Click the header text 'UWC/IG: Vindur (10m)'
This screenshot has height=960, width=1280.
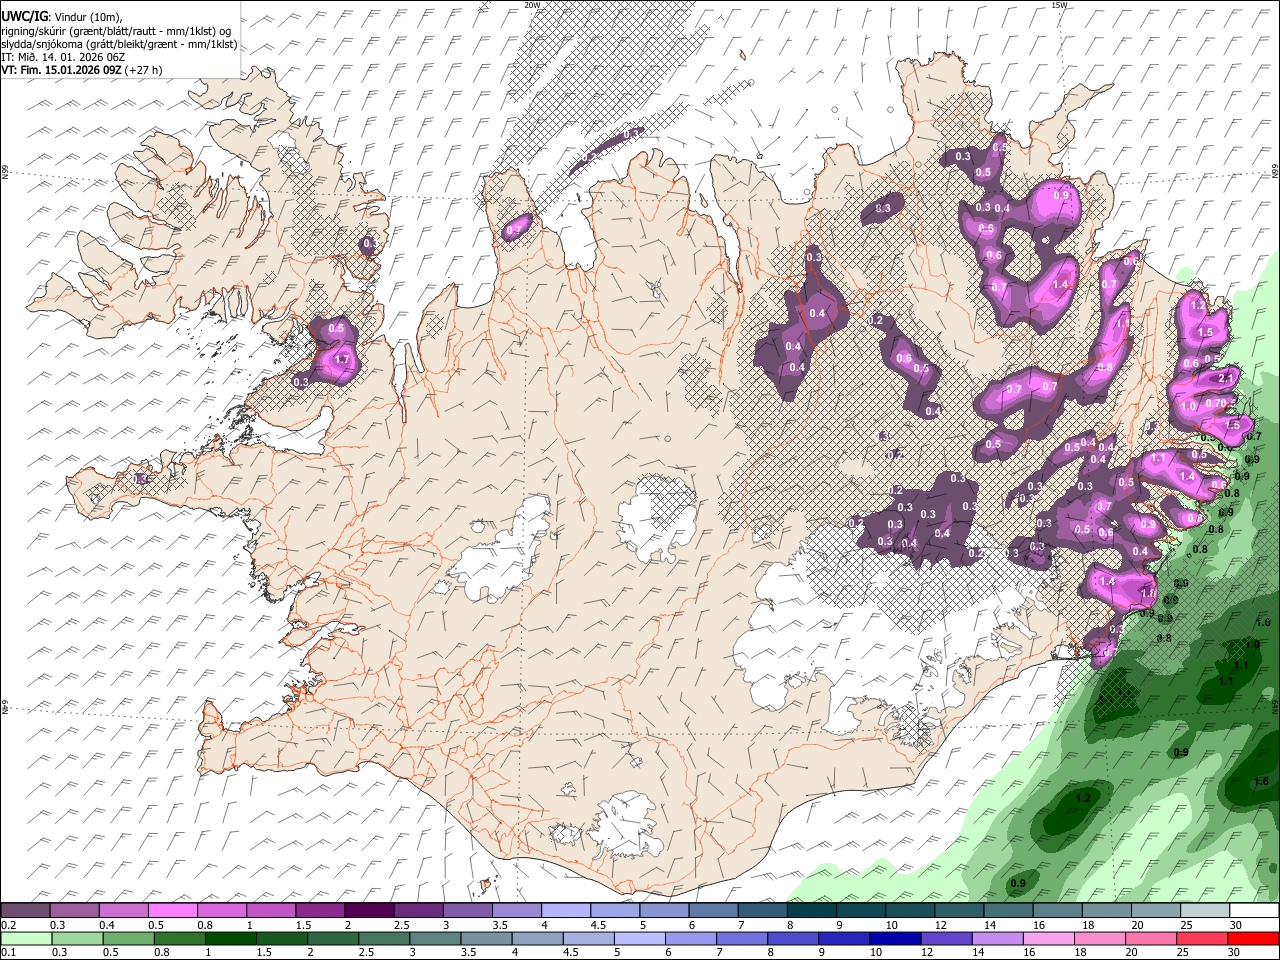[62, 17]
